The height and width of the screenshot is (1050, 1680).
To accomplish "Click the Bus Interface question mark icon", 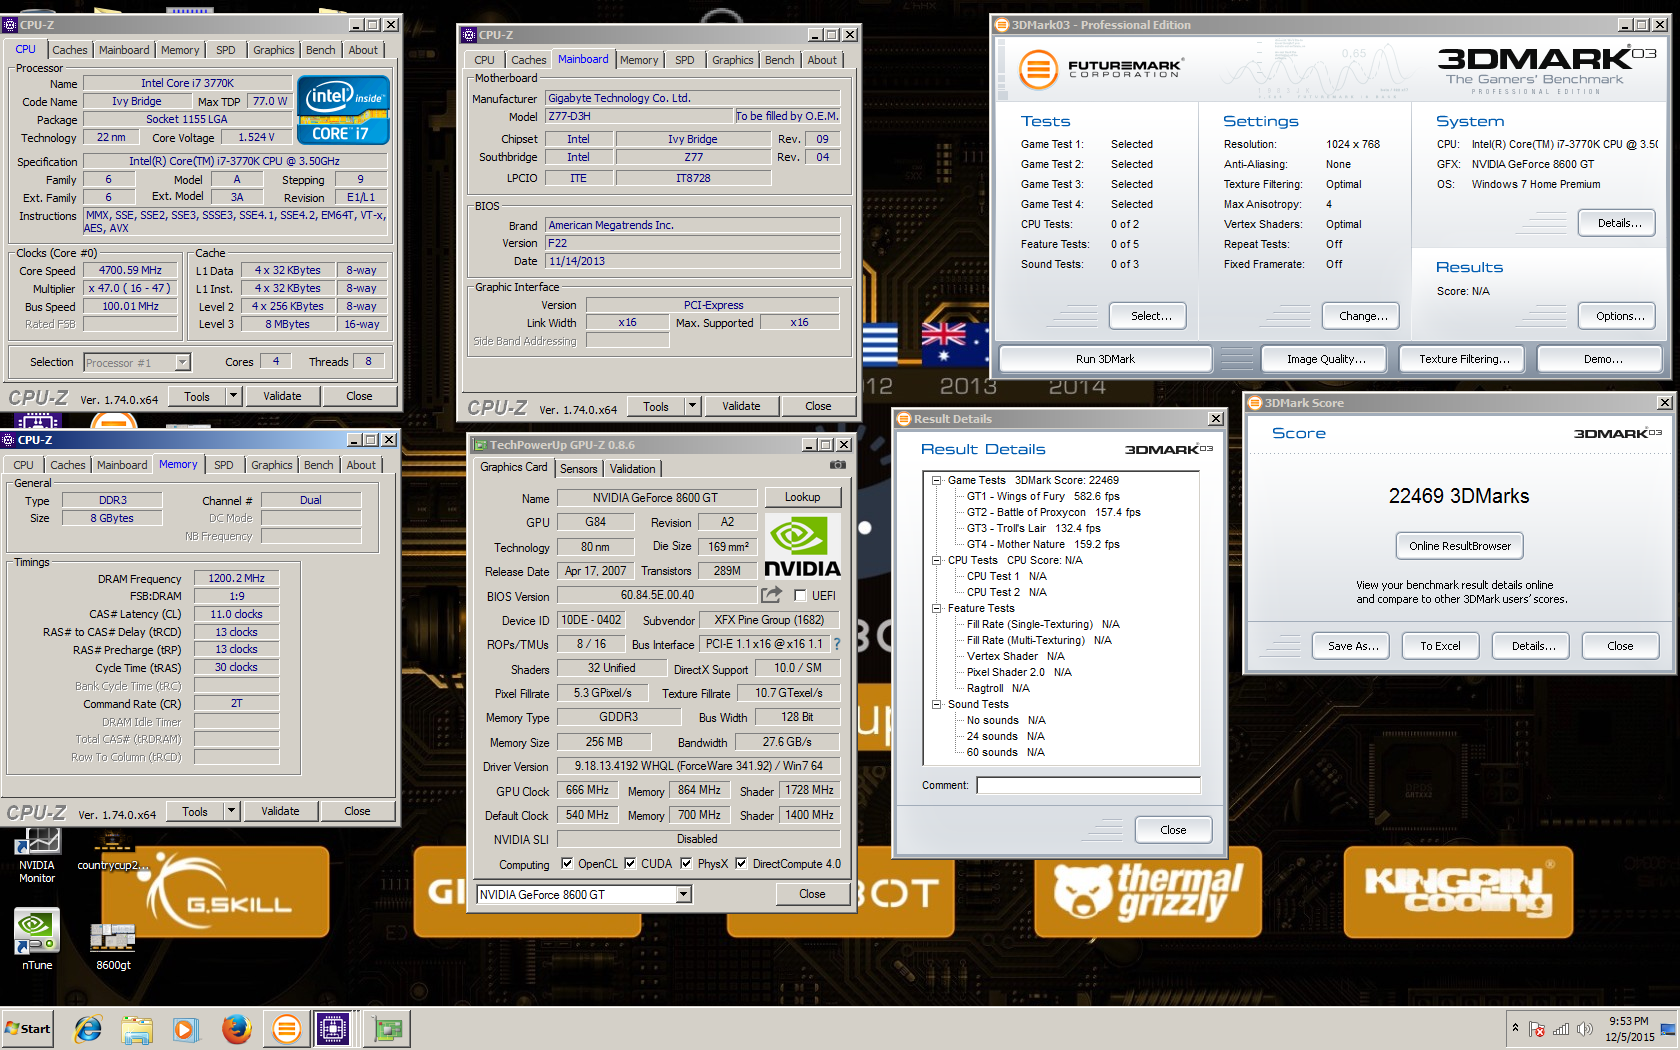I will pos(837,644).
